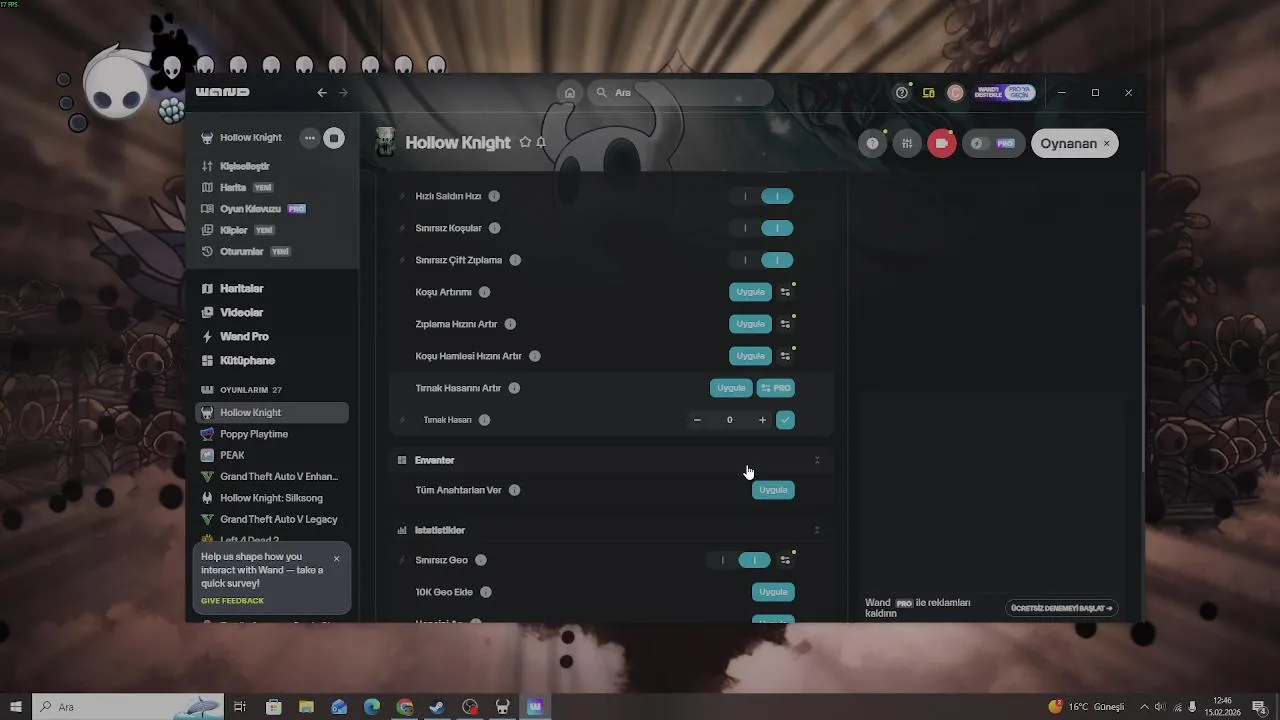1280x720 pixels.
Task: Open more options for Hollow Knight
Action: [310, 138]
